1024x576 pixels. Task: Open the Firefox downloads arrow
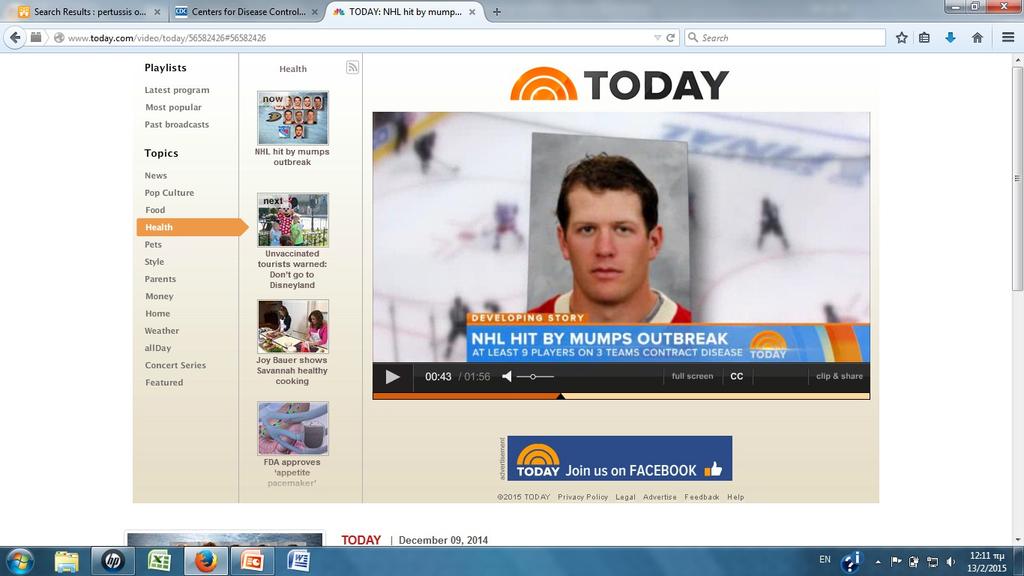click(950, 38)
